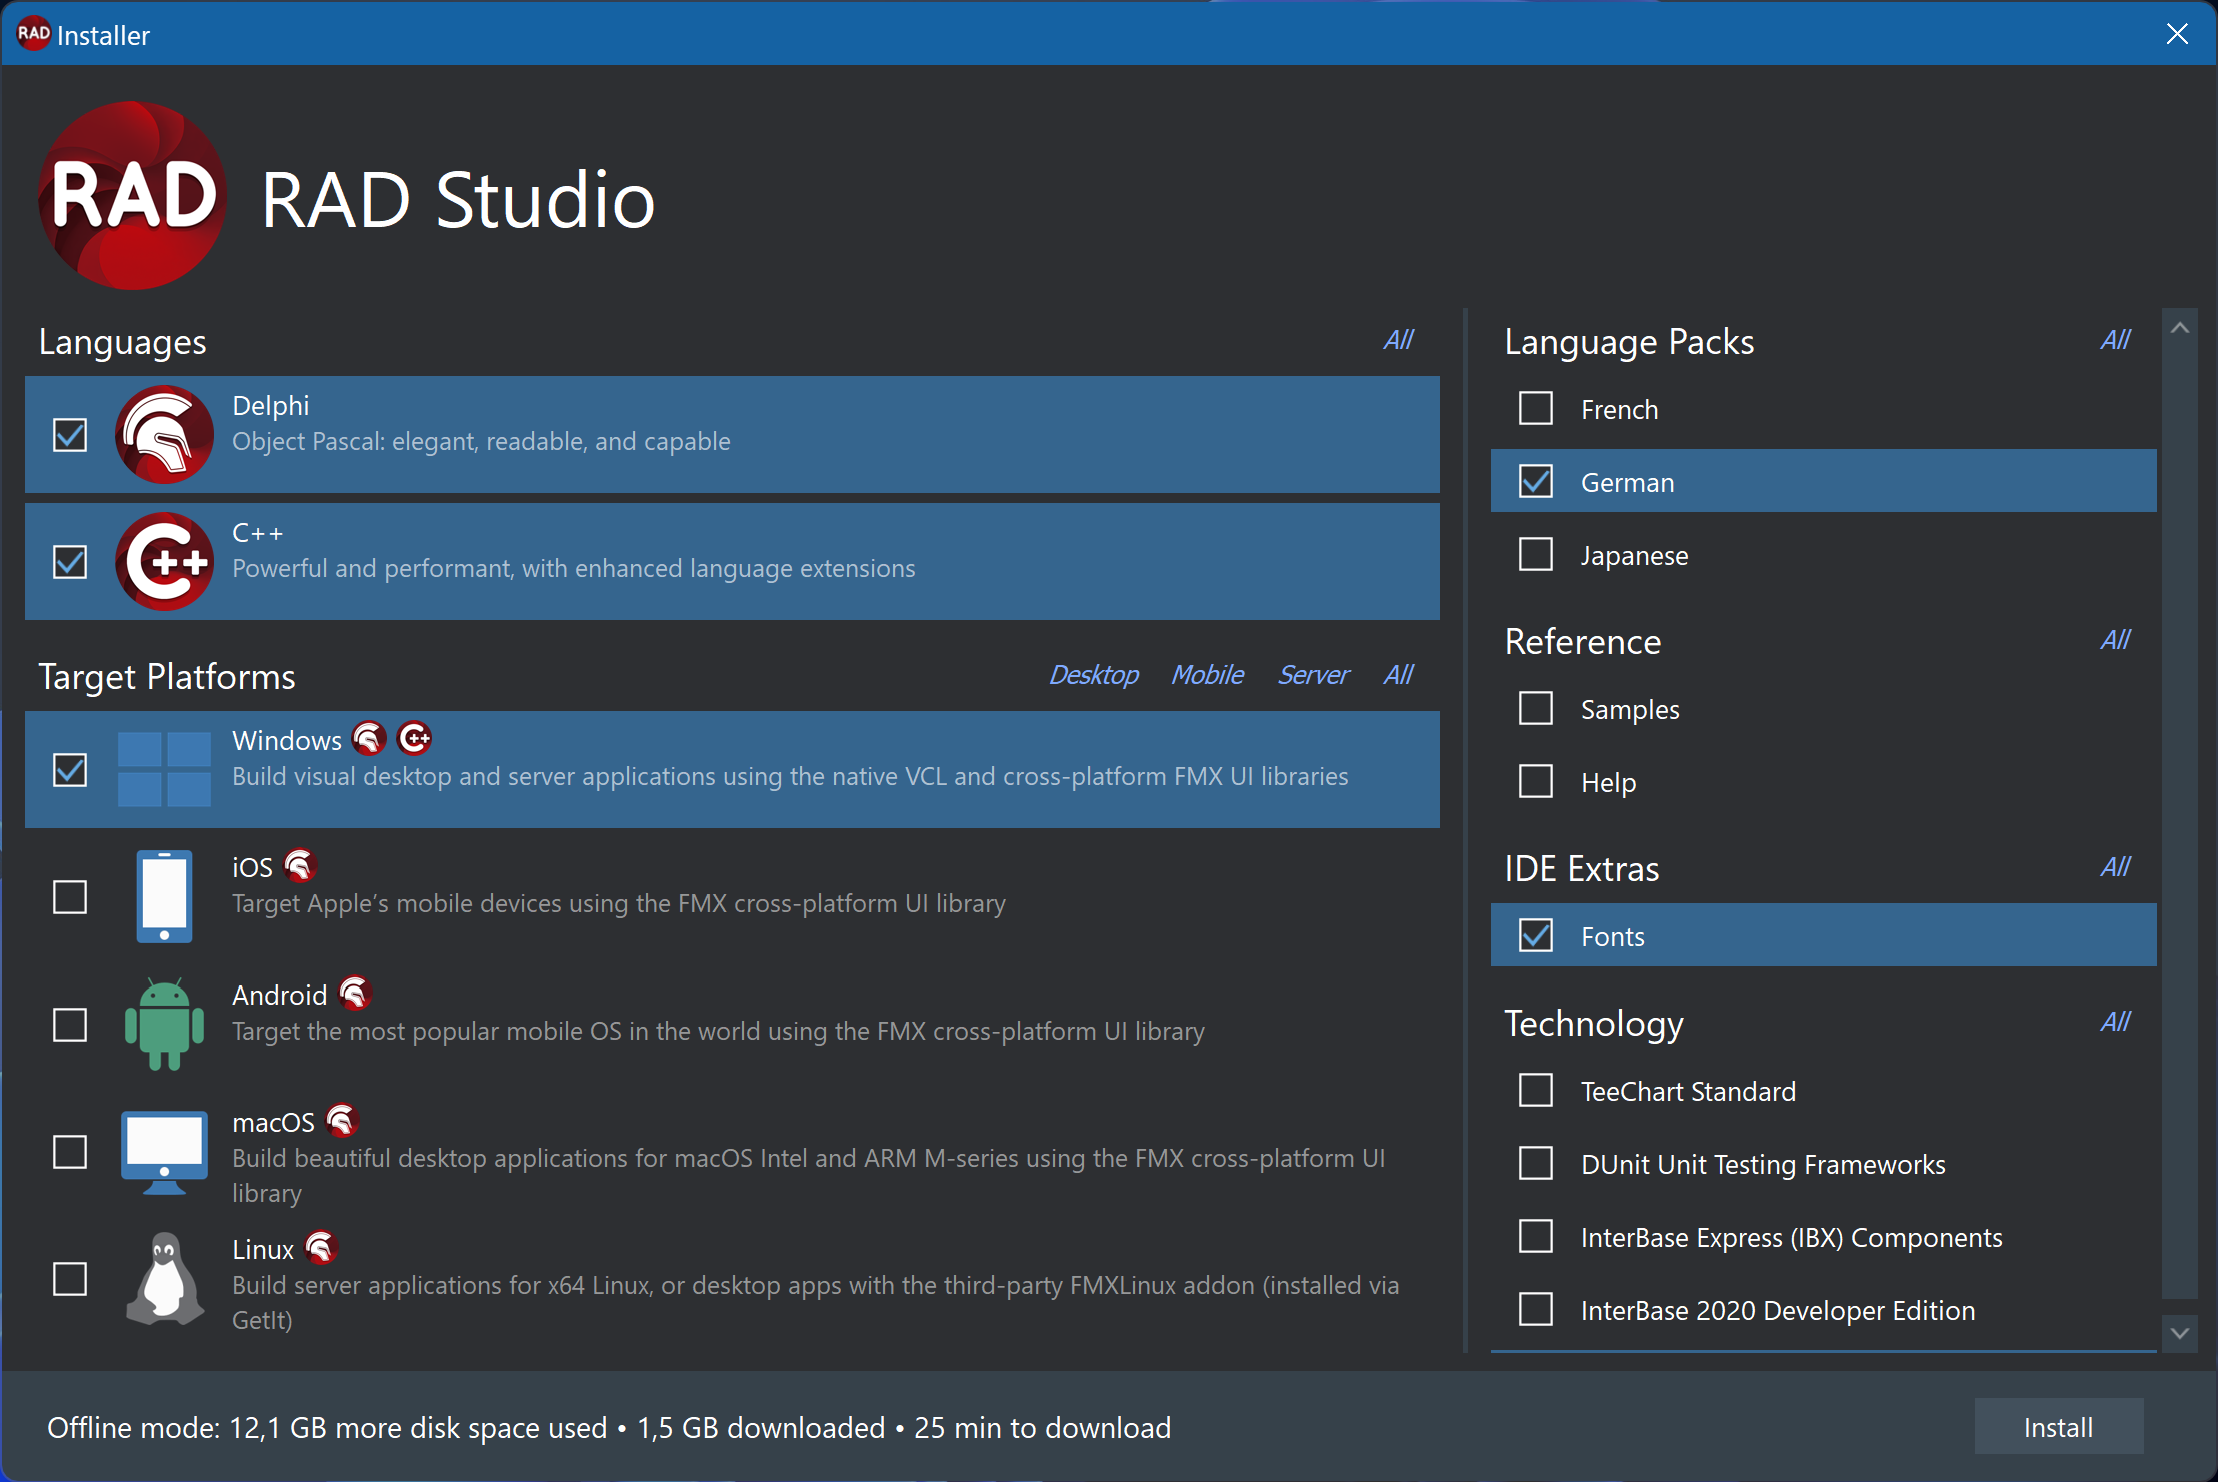Select Desktop target platforms filter
Image resolution: width=2218 pixels, height=1482 pixels.
click(1094, 675)
